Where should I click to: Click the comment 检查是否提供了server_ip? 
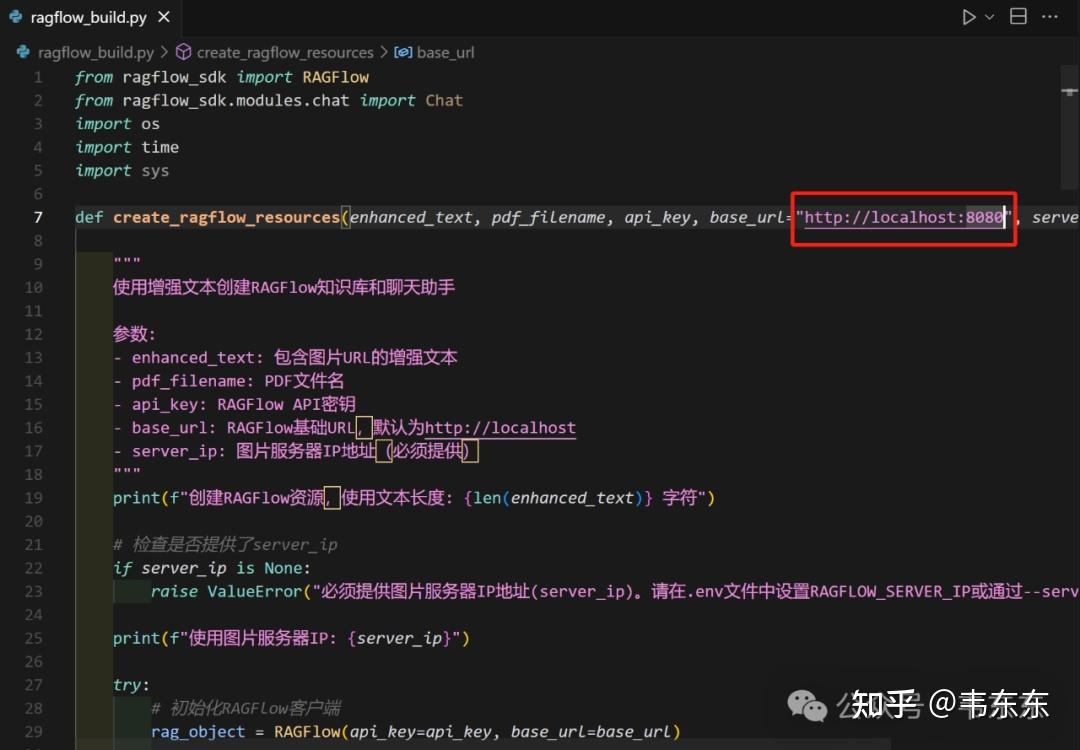[225, 545]
